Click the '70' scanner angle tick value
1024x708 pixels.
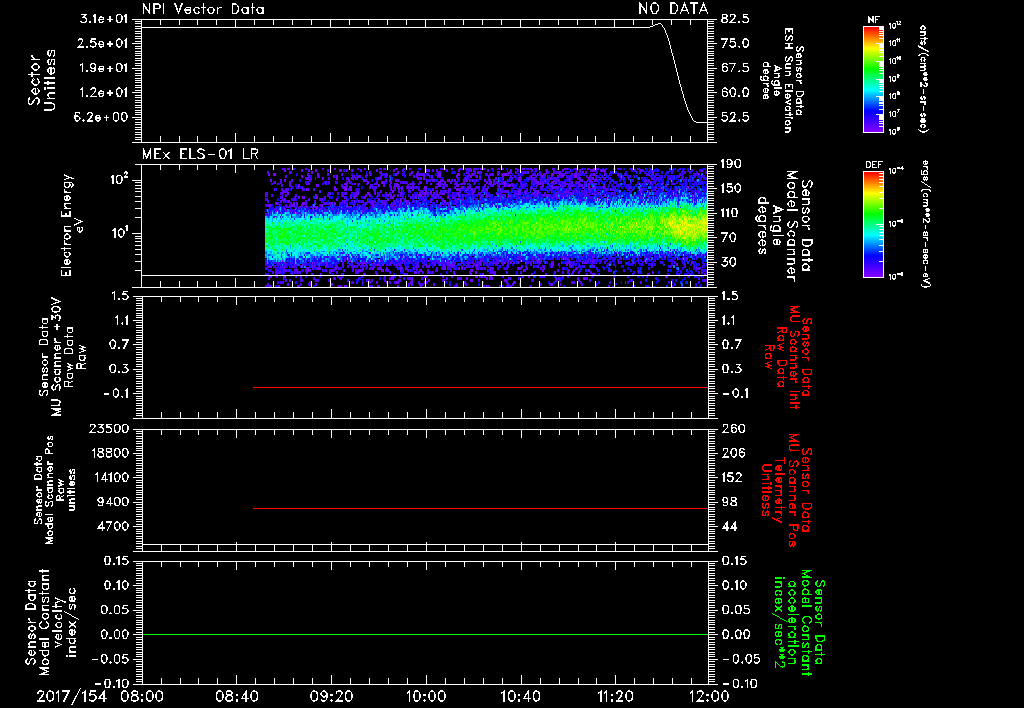pyautogui.click(x=728, y=237)
